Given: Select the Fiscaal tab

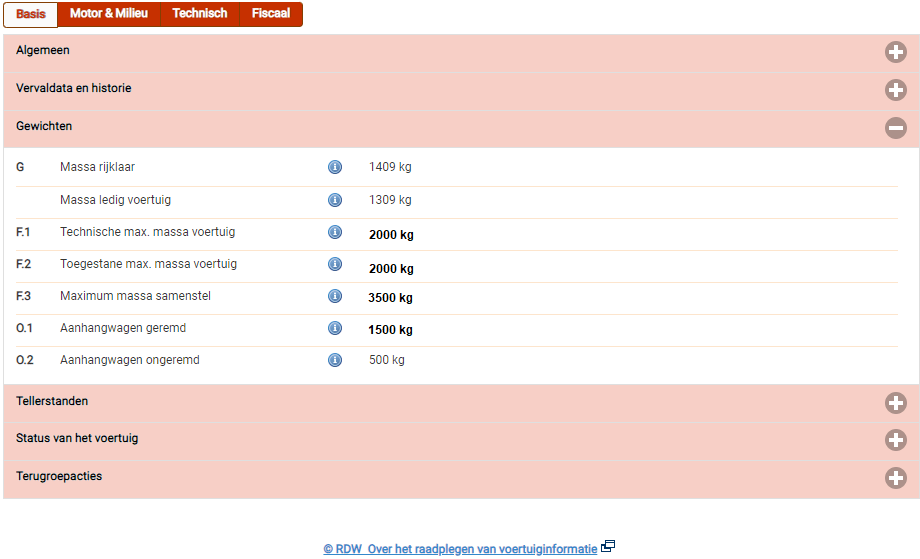Looking at the screenshot, I should pos(271,14).
